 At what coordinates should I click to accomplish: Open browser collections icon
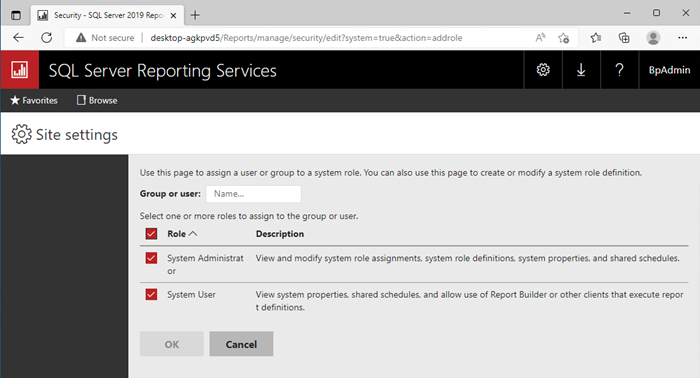click(624, 38)
